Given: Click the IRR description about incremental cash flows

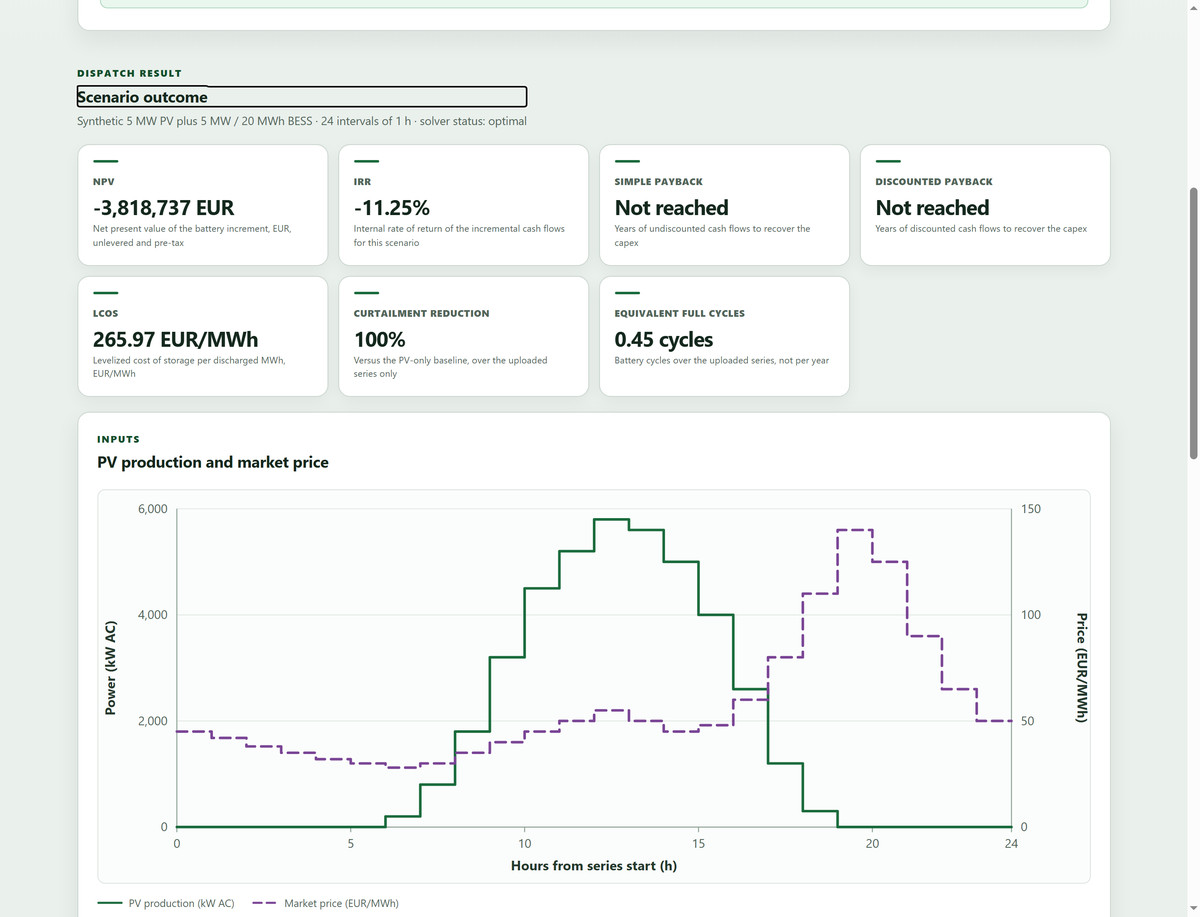Looking at the screenshot, I should point(459,236).
